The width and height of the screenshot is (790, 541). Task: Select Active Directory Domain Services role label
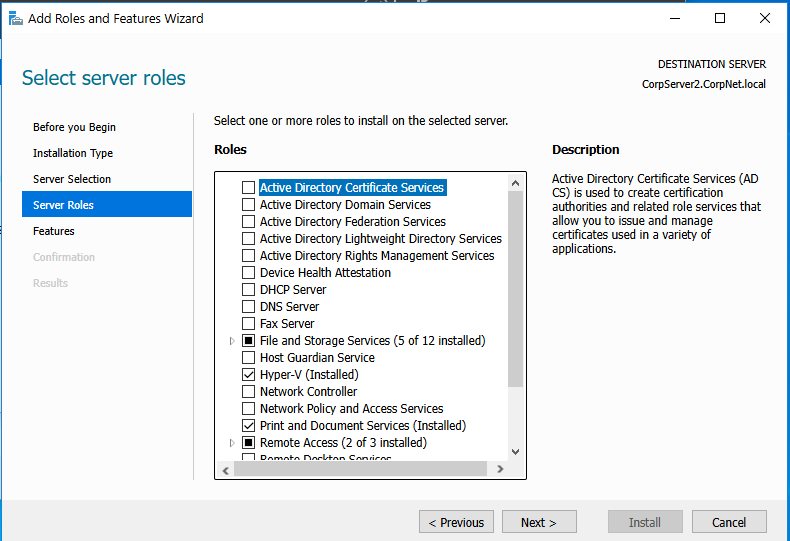coord(345,205)
